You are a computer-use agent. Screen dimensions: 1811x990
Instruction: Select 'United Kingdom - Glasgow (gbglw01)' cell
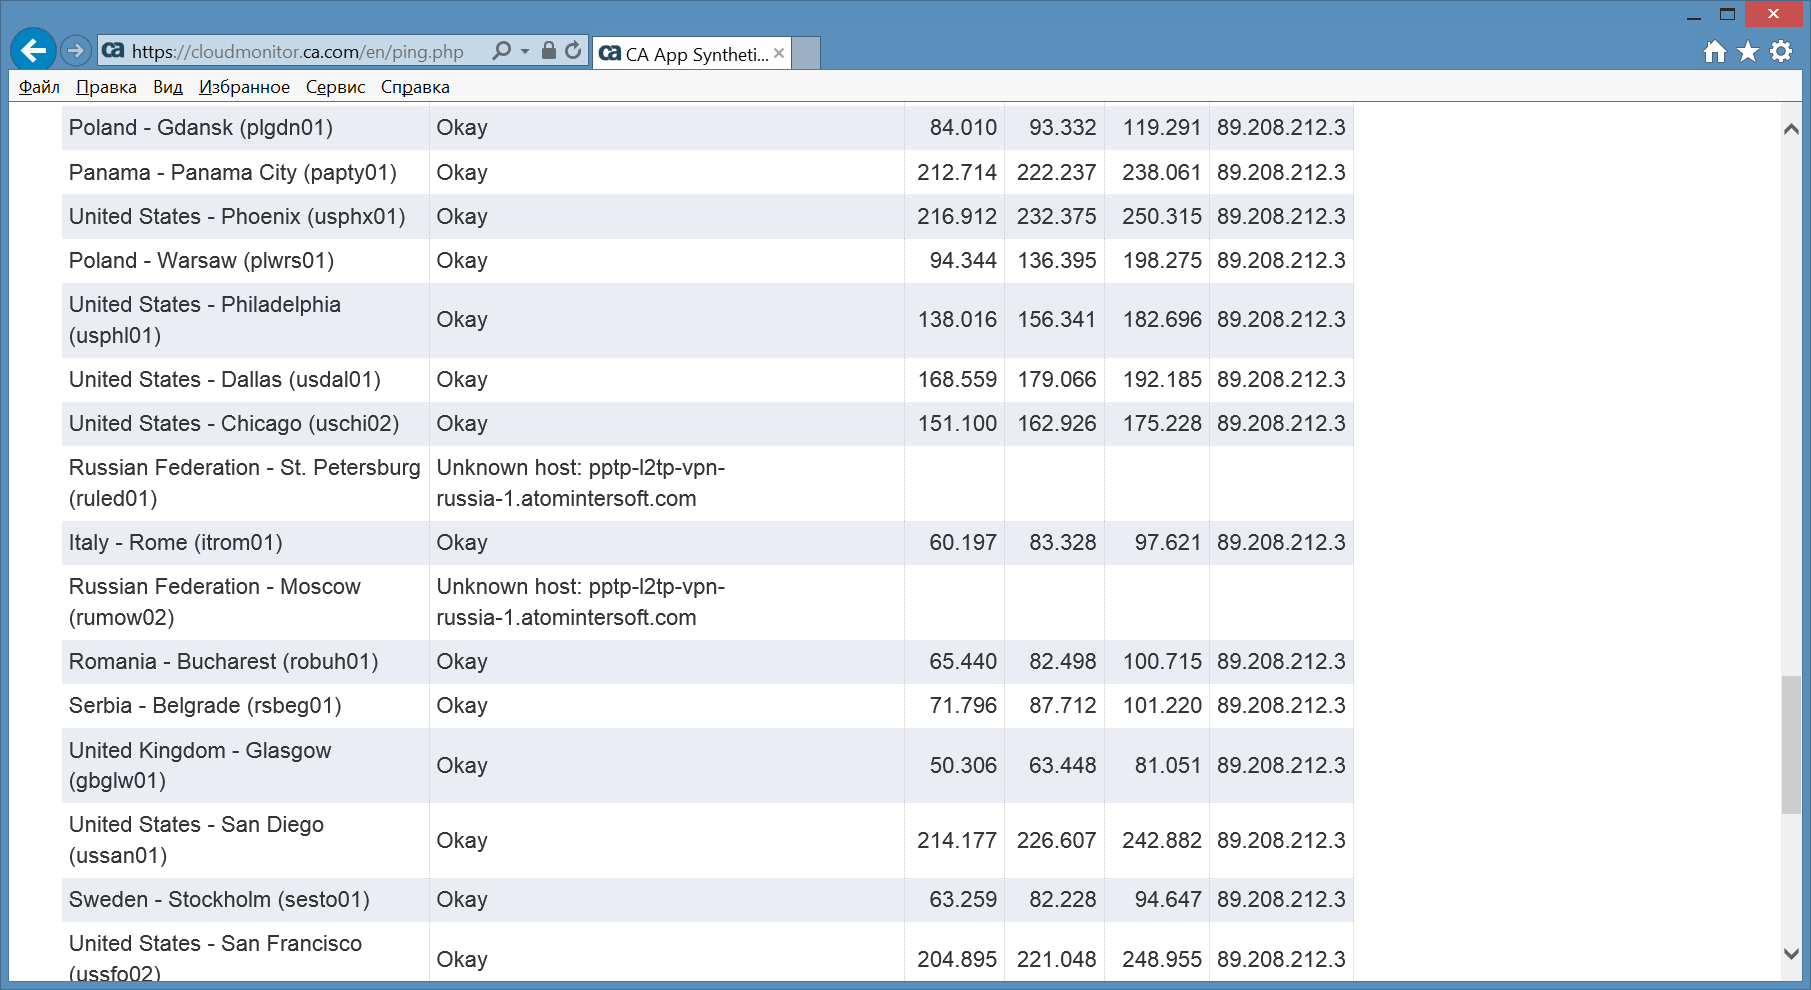pos(245,765)
